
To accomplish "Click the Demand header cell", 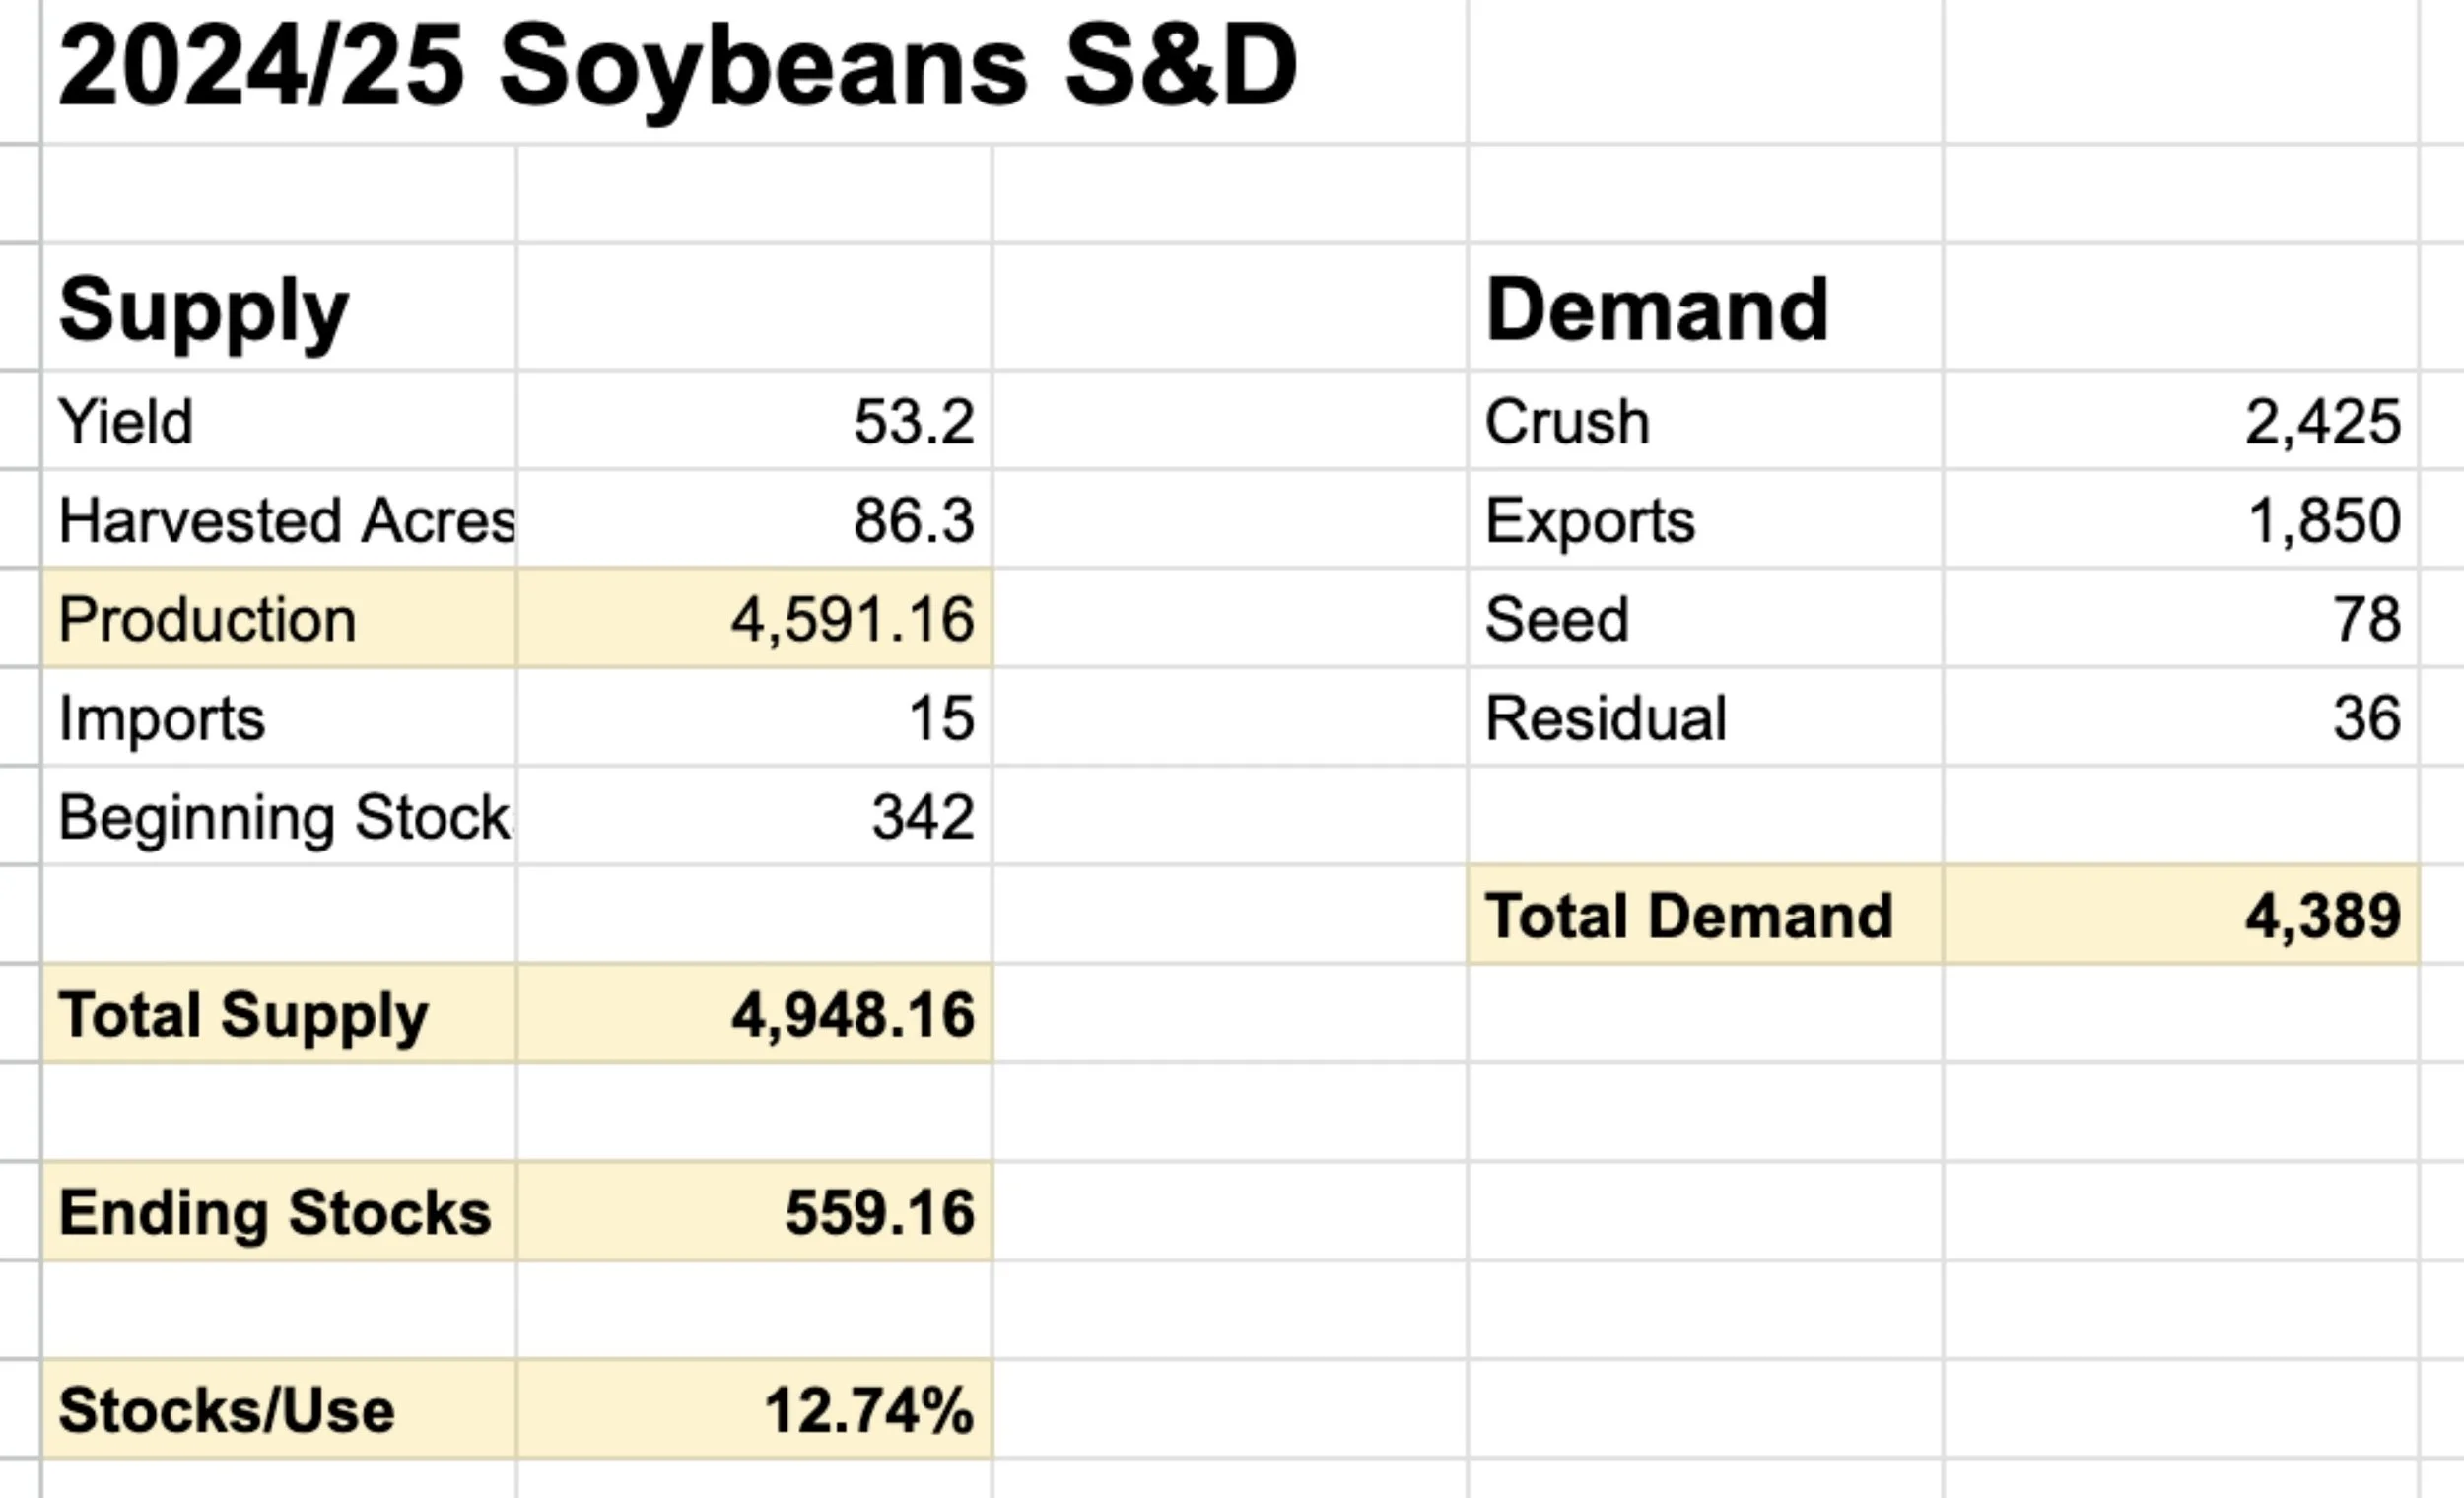I will click(1706, 308).
